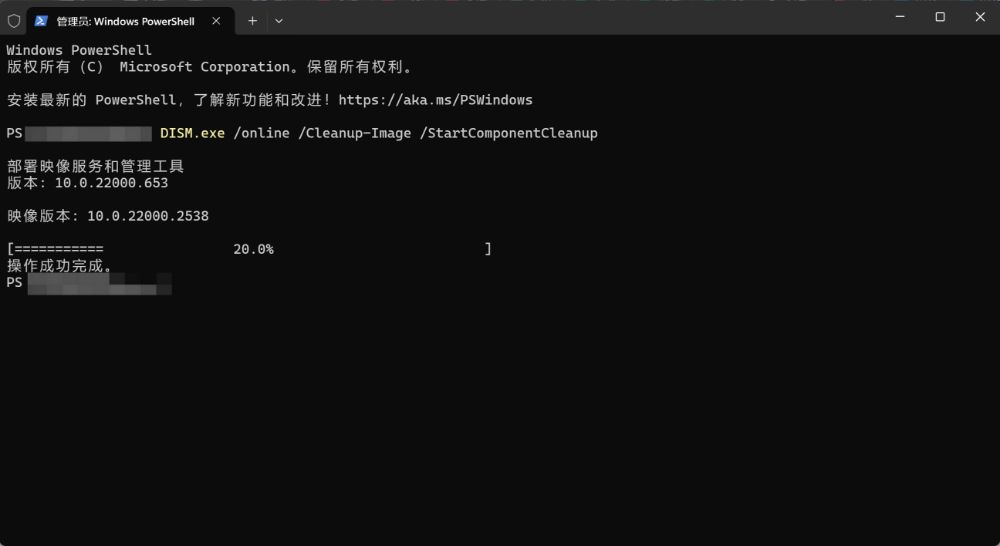Screen dimensions: 1000x546
Task: Select the 管理员: Windows PowerShell tab
Action: point(125,21)
